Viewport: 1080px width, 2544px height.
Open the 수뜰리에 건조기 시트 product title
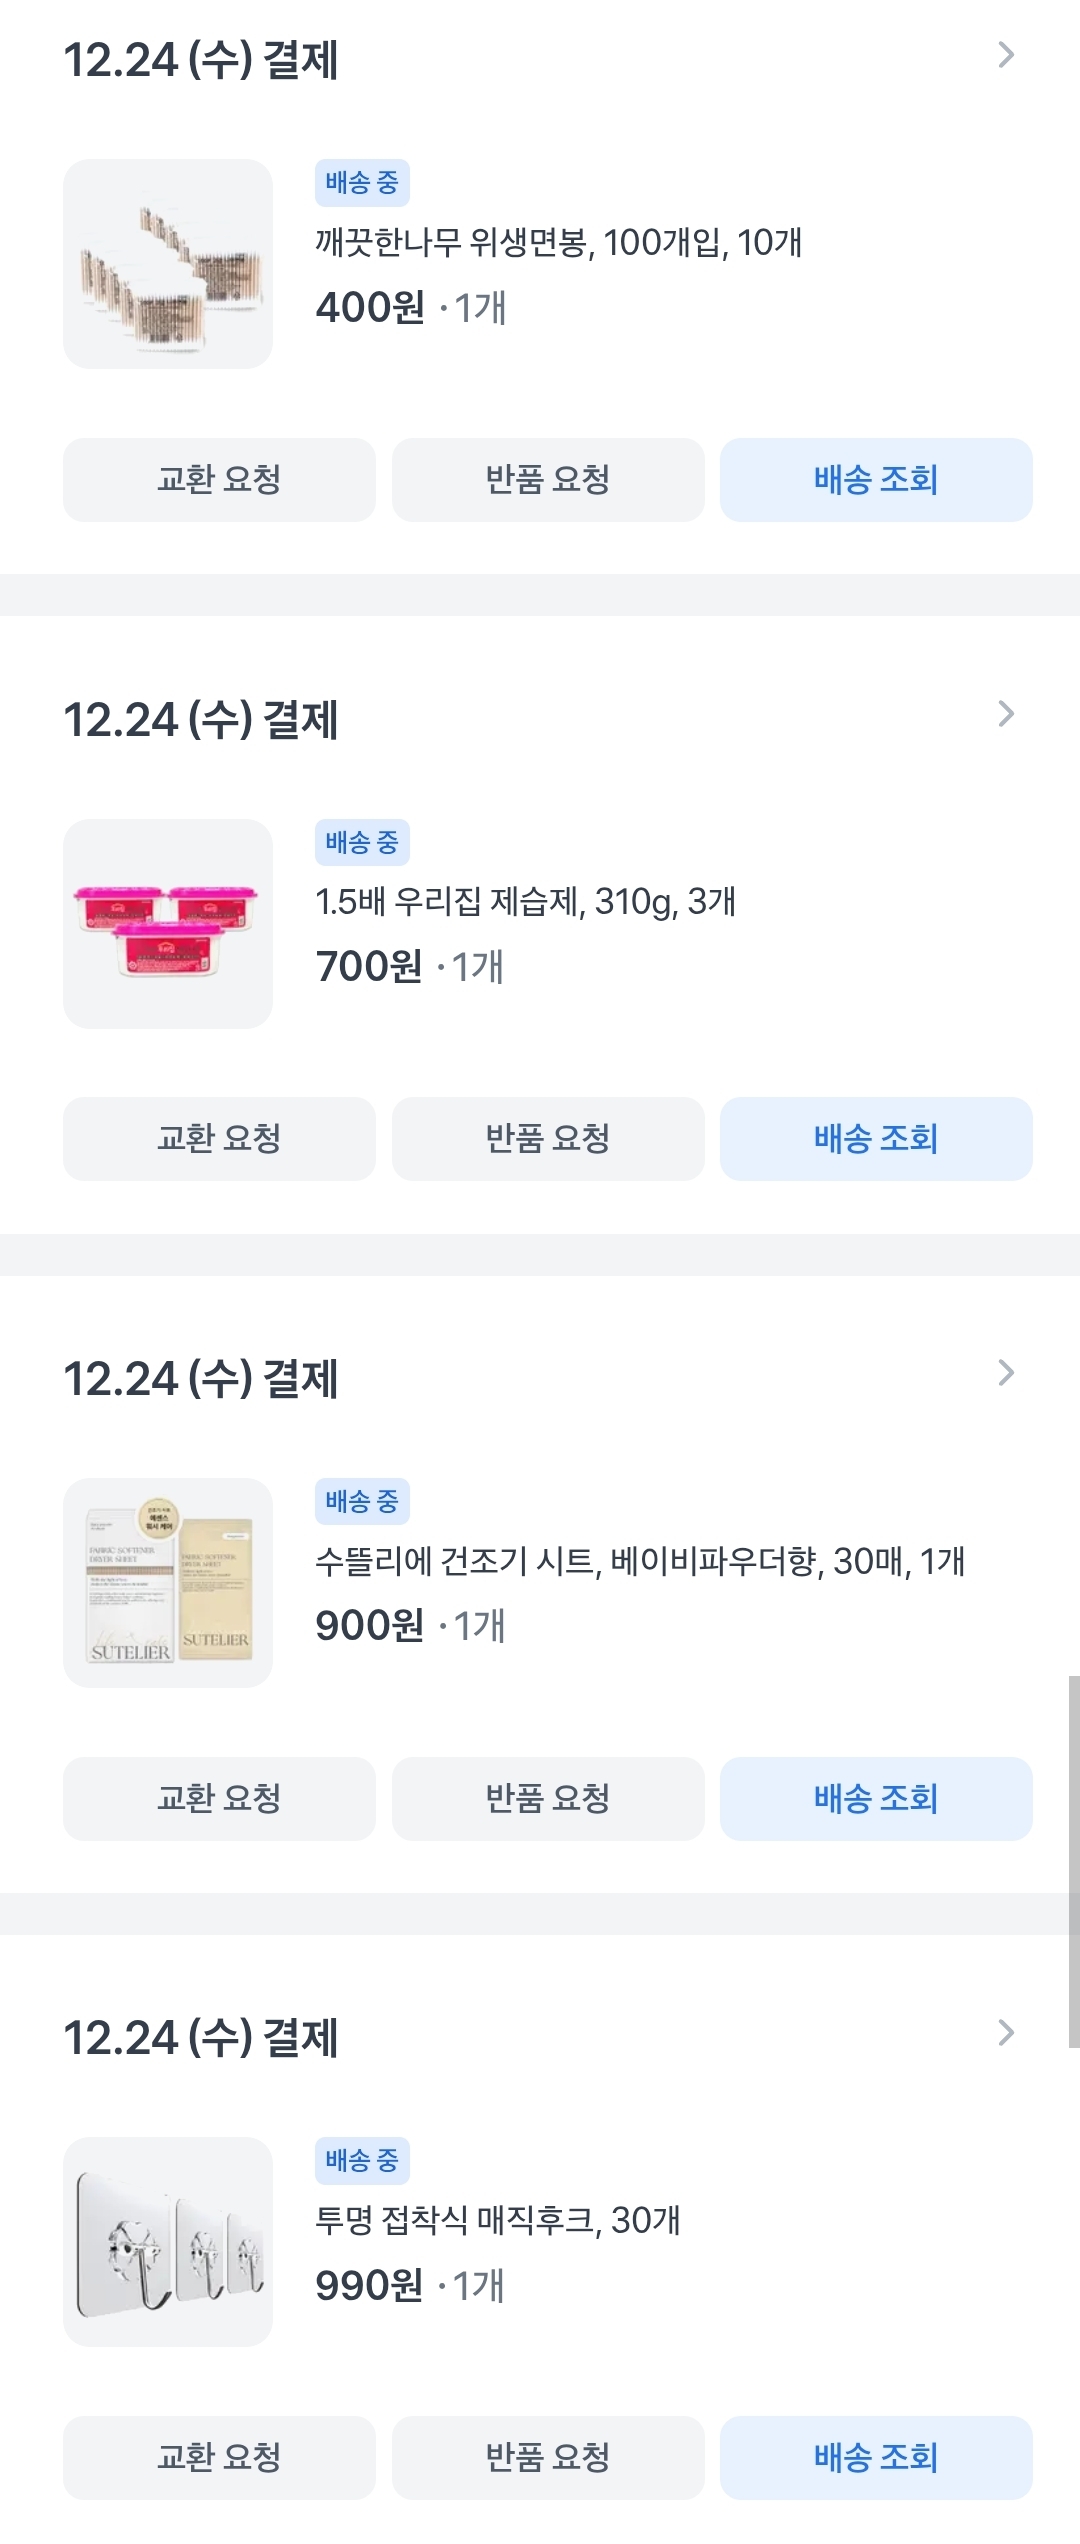640,1561
